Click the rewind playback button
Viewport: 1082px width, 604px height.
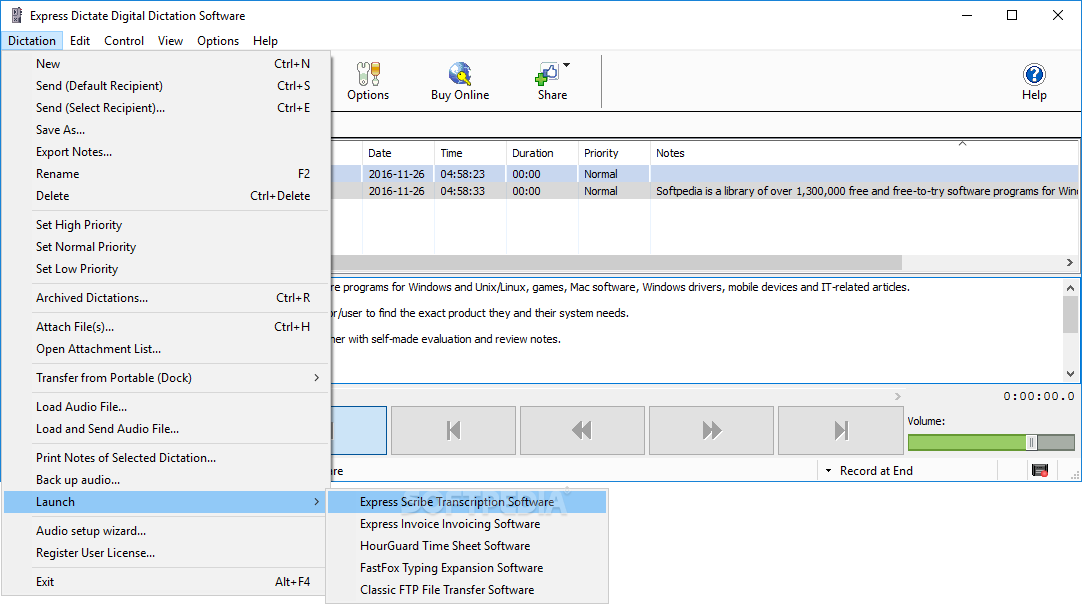tap(582, 430)
